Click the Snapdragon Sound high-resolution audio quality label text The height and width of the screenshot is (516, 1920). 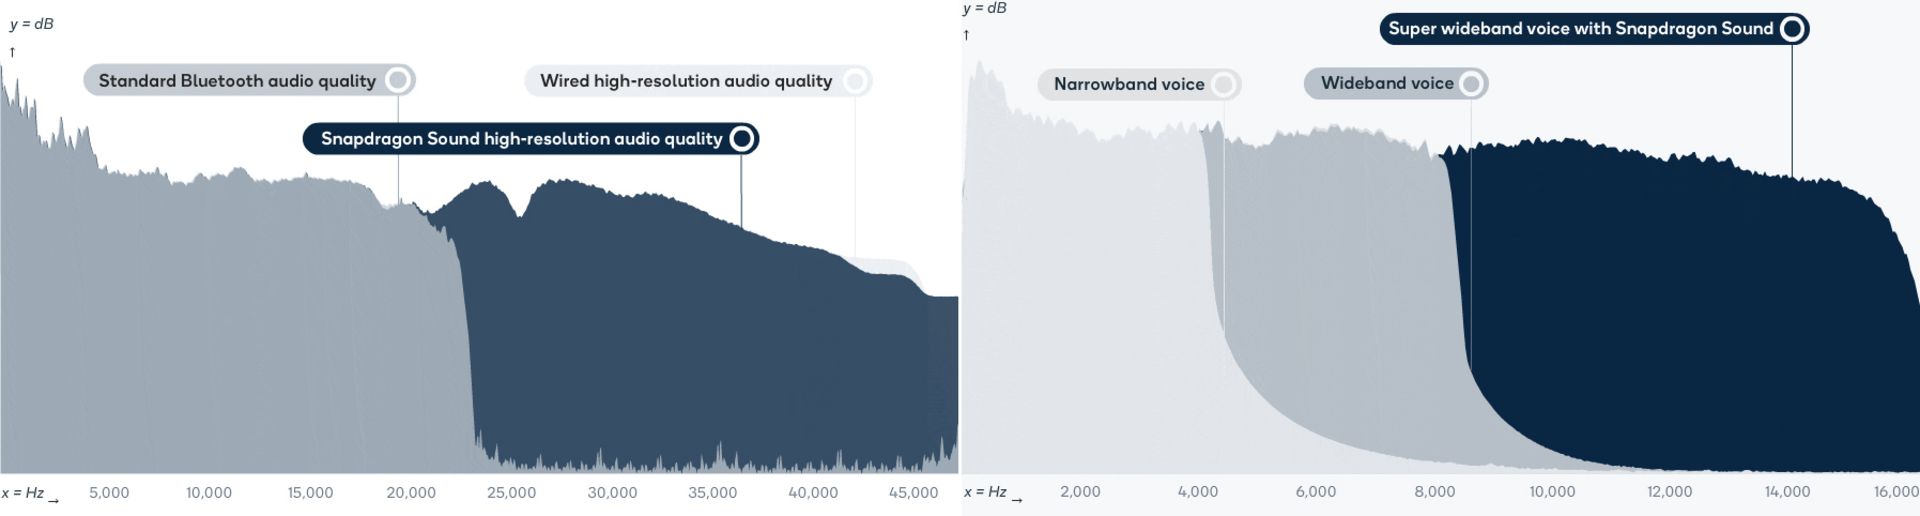pos(521,139)
